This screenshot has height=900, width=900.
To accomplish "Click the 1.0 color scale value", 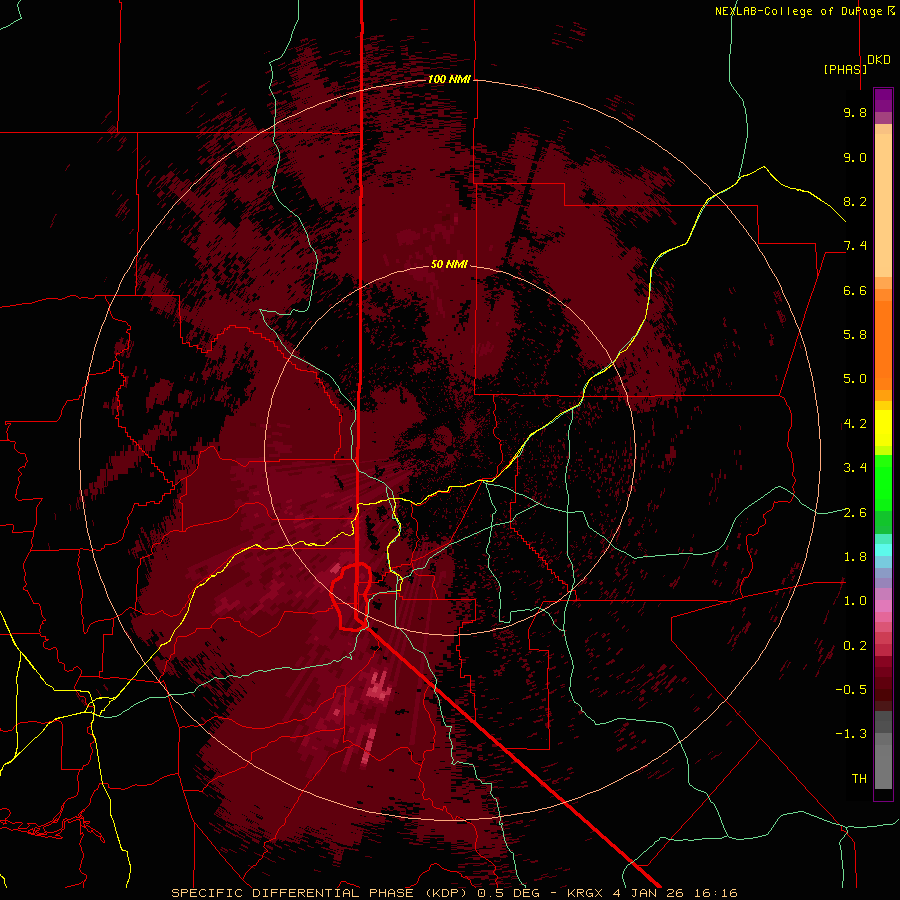I will pos(855,600).
